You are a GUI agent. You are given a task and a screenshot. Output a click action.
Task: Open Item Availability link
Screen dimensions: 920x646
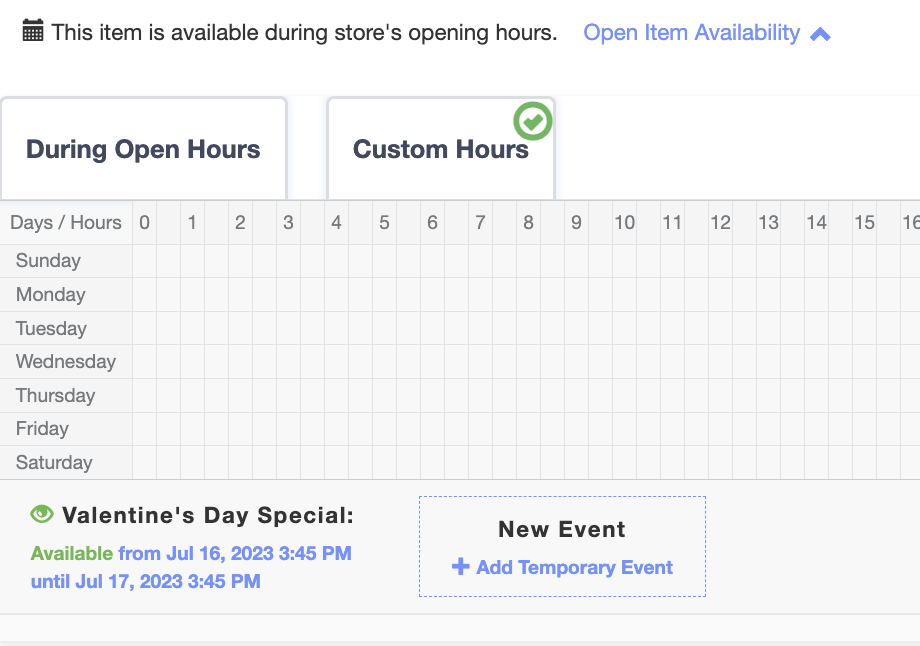click(691, 33)
